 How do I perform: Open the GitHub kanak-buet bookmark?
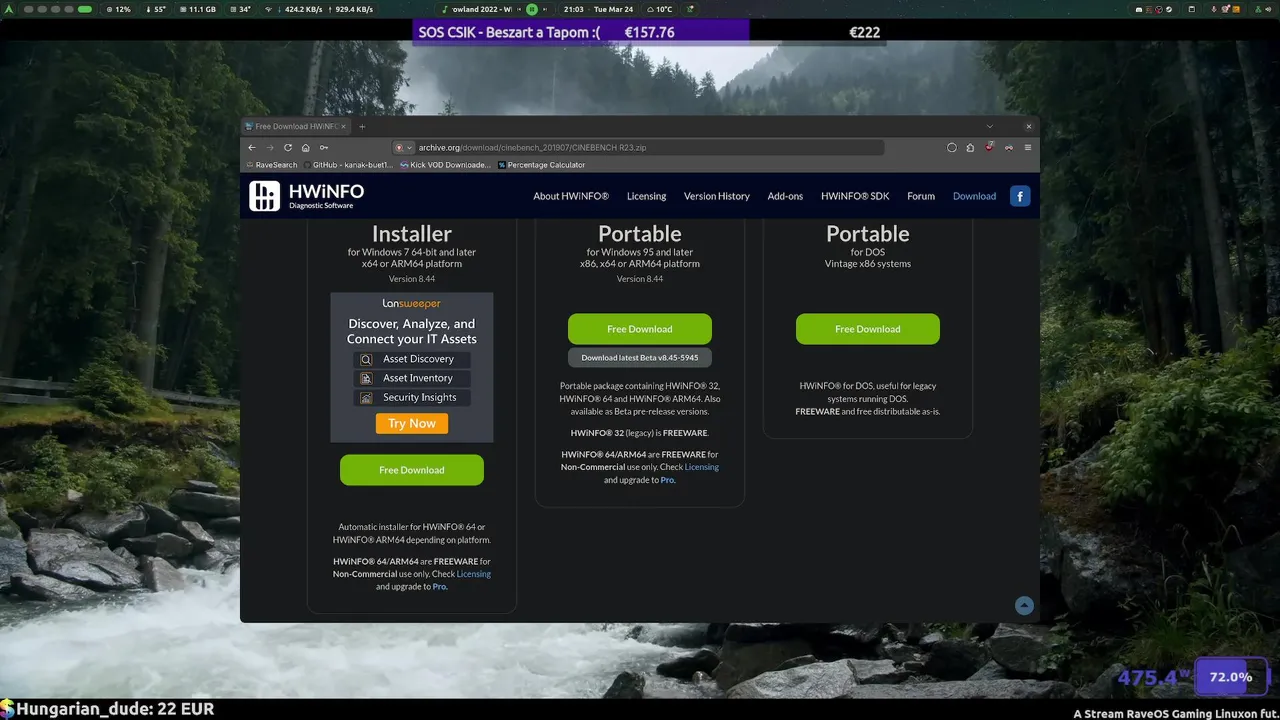pyautogui.click(x=347, y=165)
